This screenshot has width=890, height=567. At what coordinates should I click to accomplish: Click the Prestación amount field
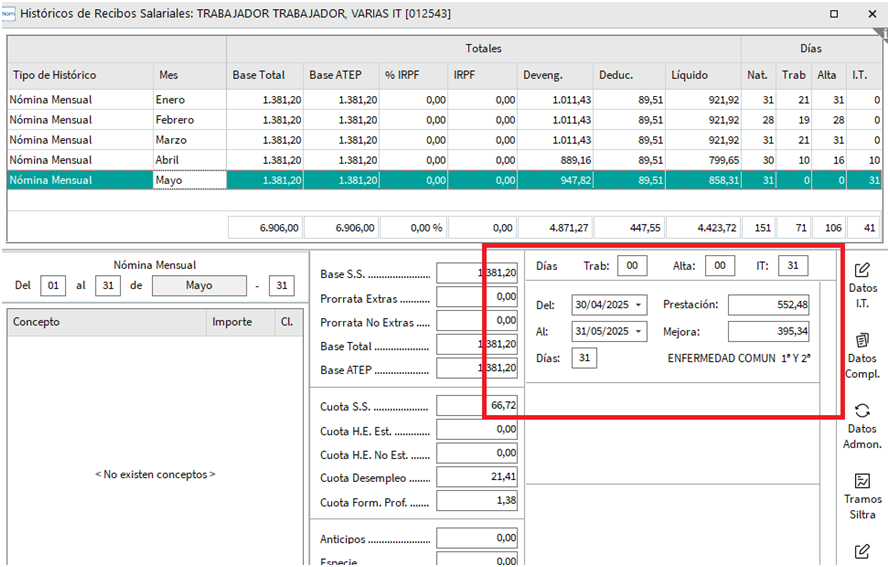pyautogui.click(x=768, y=305)
